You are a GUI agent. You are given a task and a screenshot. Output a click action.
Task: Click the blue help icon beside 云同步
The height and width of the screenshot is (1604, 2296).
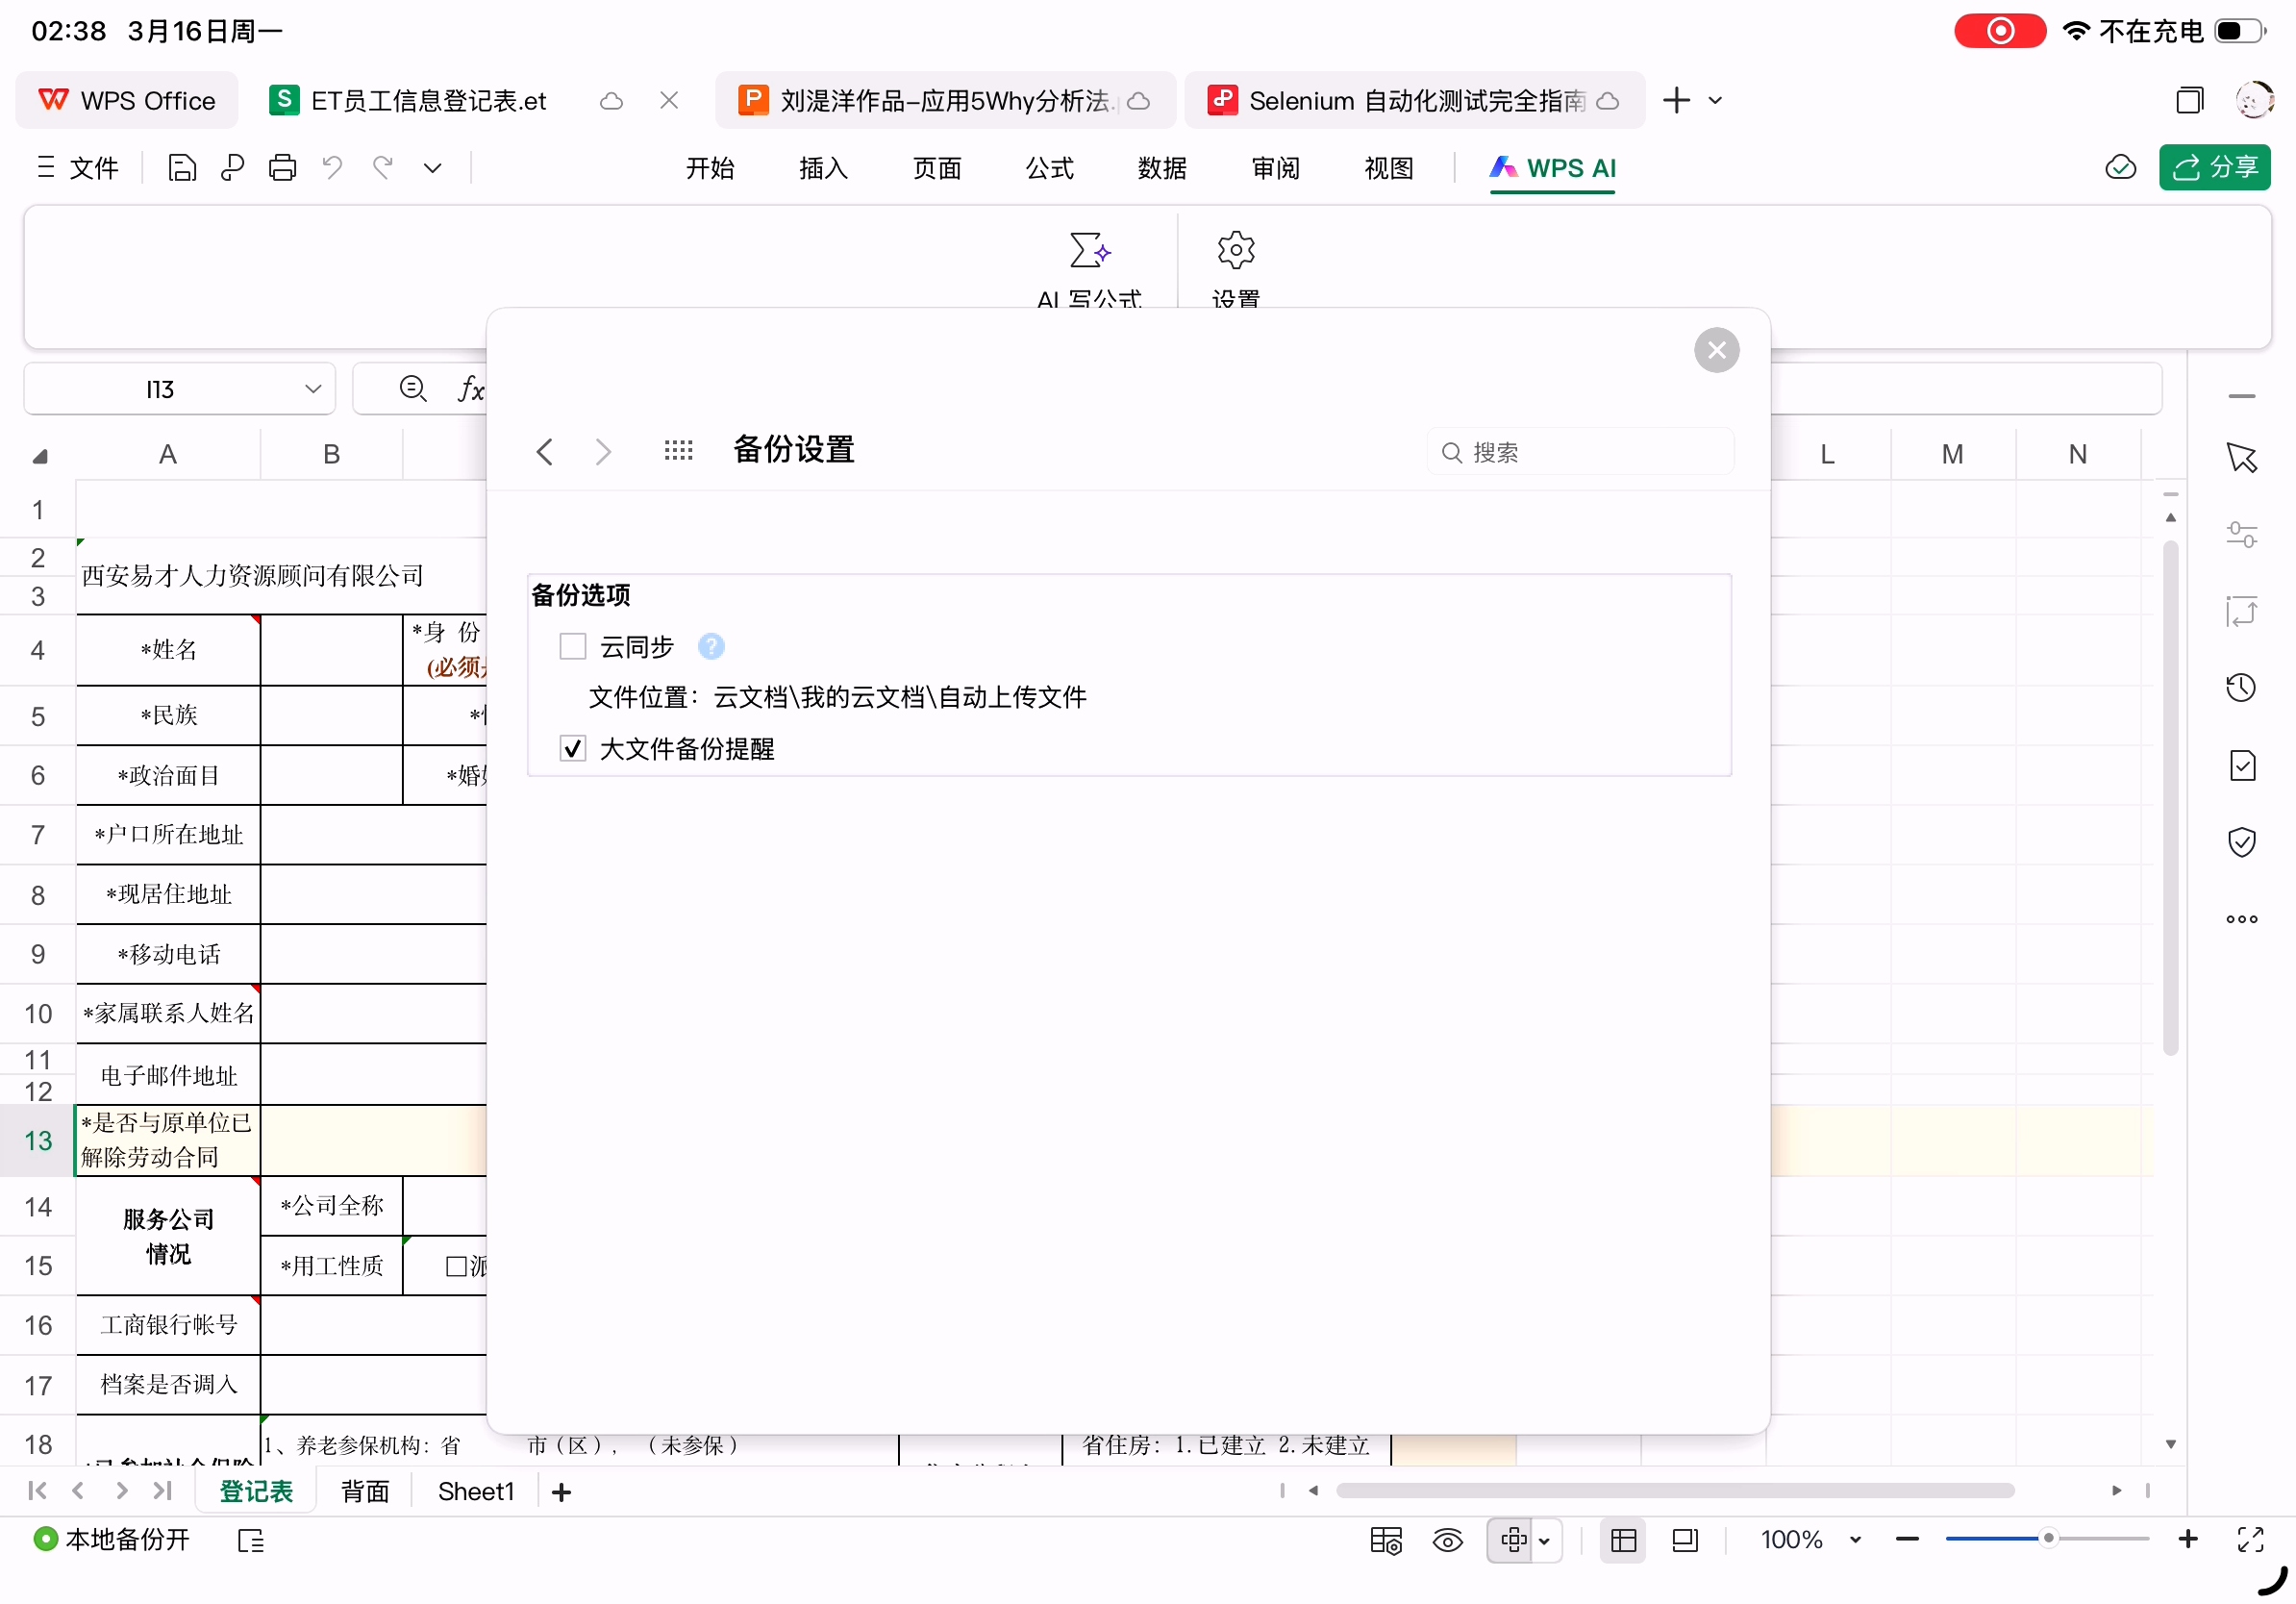tap(711, 647)
